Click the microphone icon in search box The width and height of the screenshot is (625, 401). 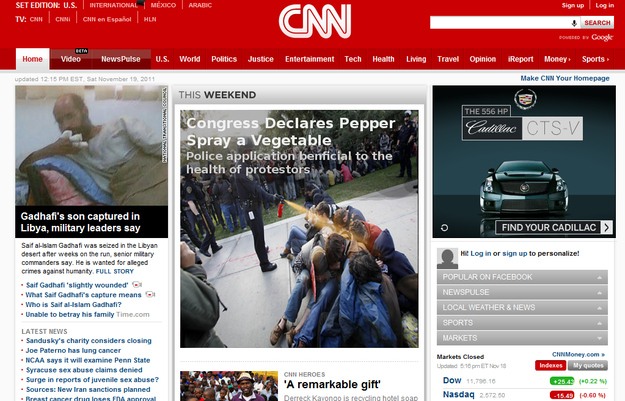point(574,23)
